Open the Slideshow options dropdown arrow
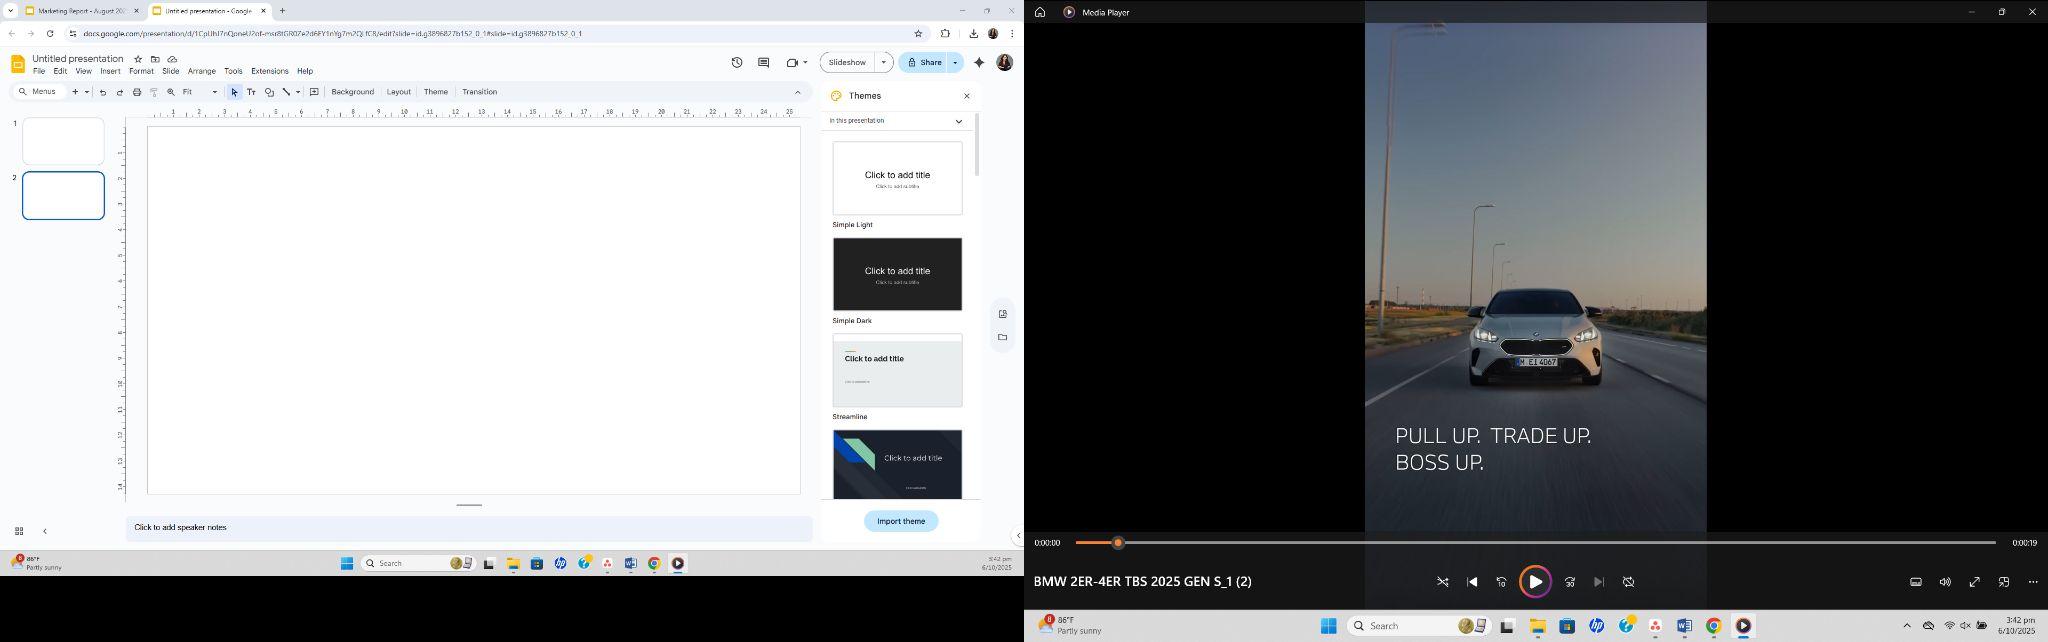 click(884, 62)
